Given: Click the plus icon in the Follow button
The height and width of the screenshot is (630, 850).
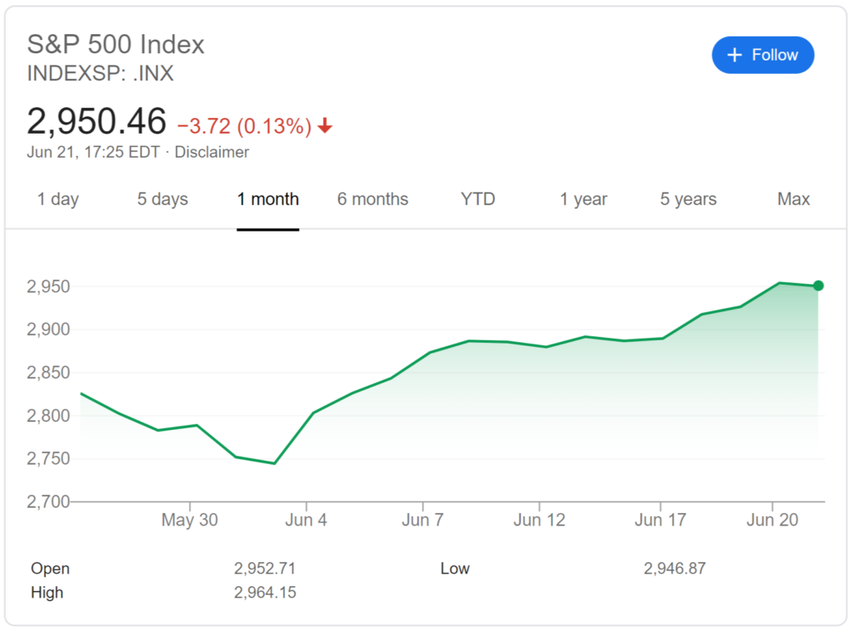Looking at the screenshot, I should click(x=736, y=55).
